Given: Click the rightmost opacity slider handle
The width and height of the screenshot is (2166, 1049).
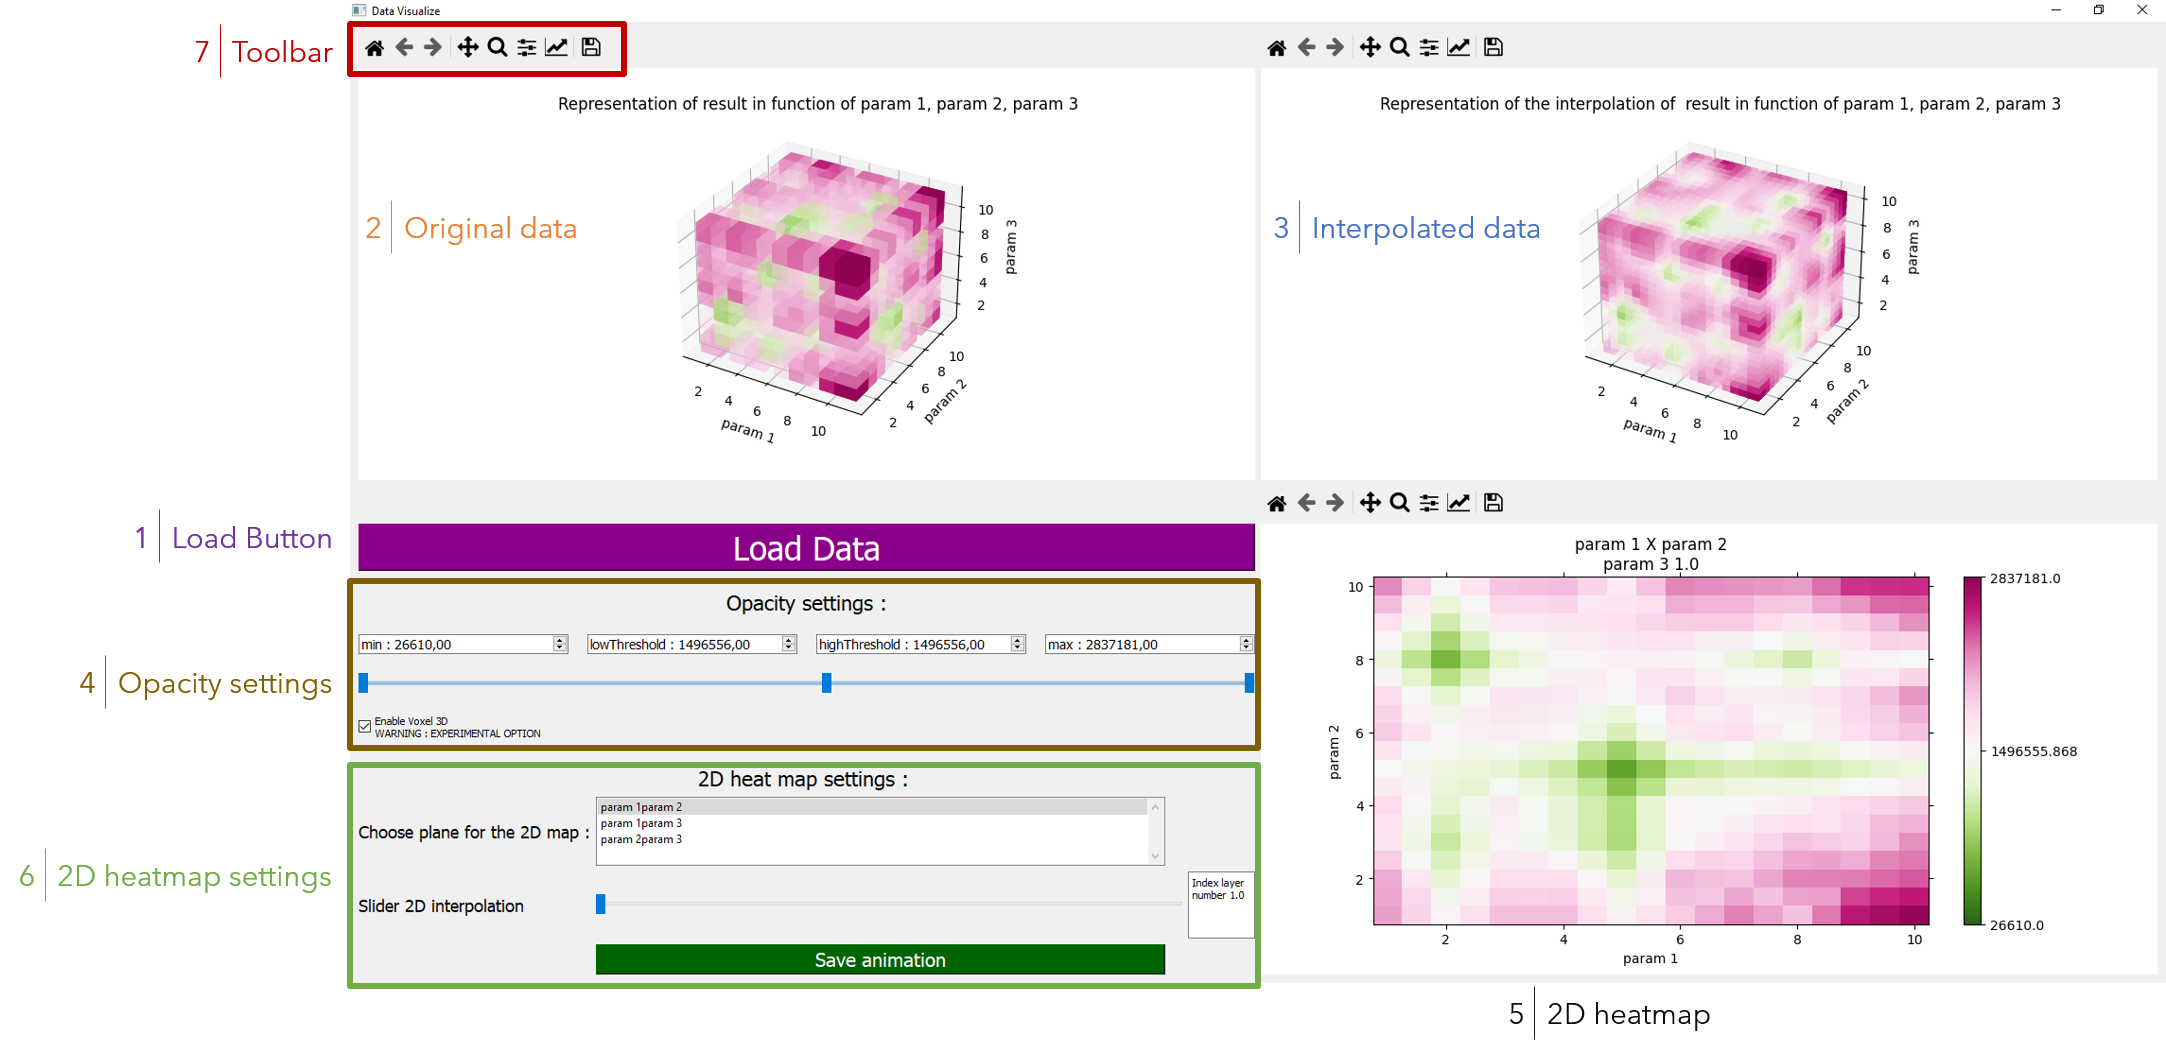Looking at the screenshot, I should point(1249,683).
